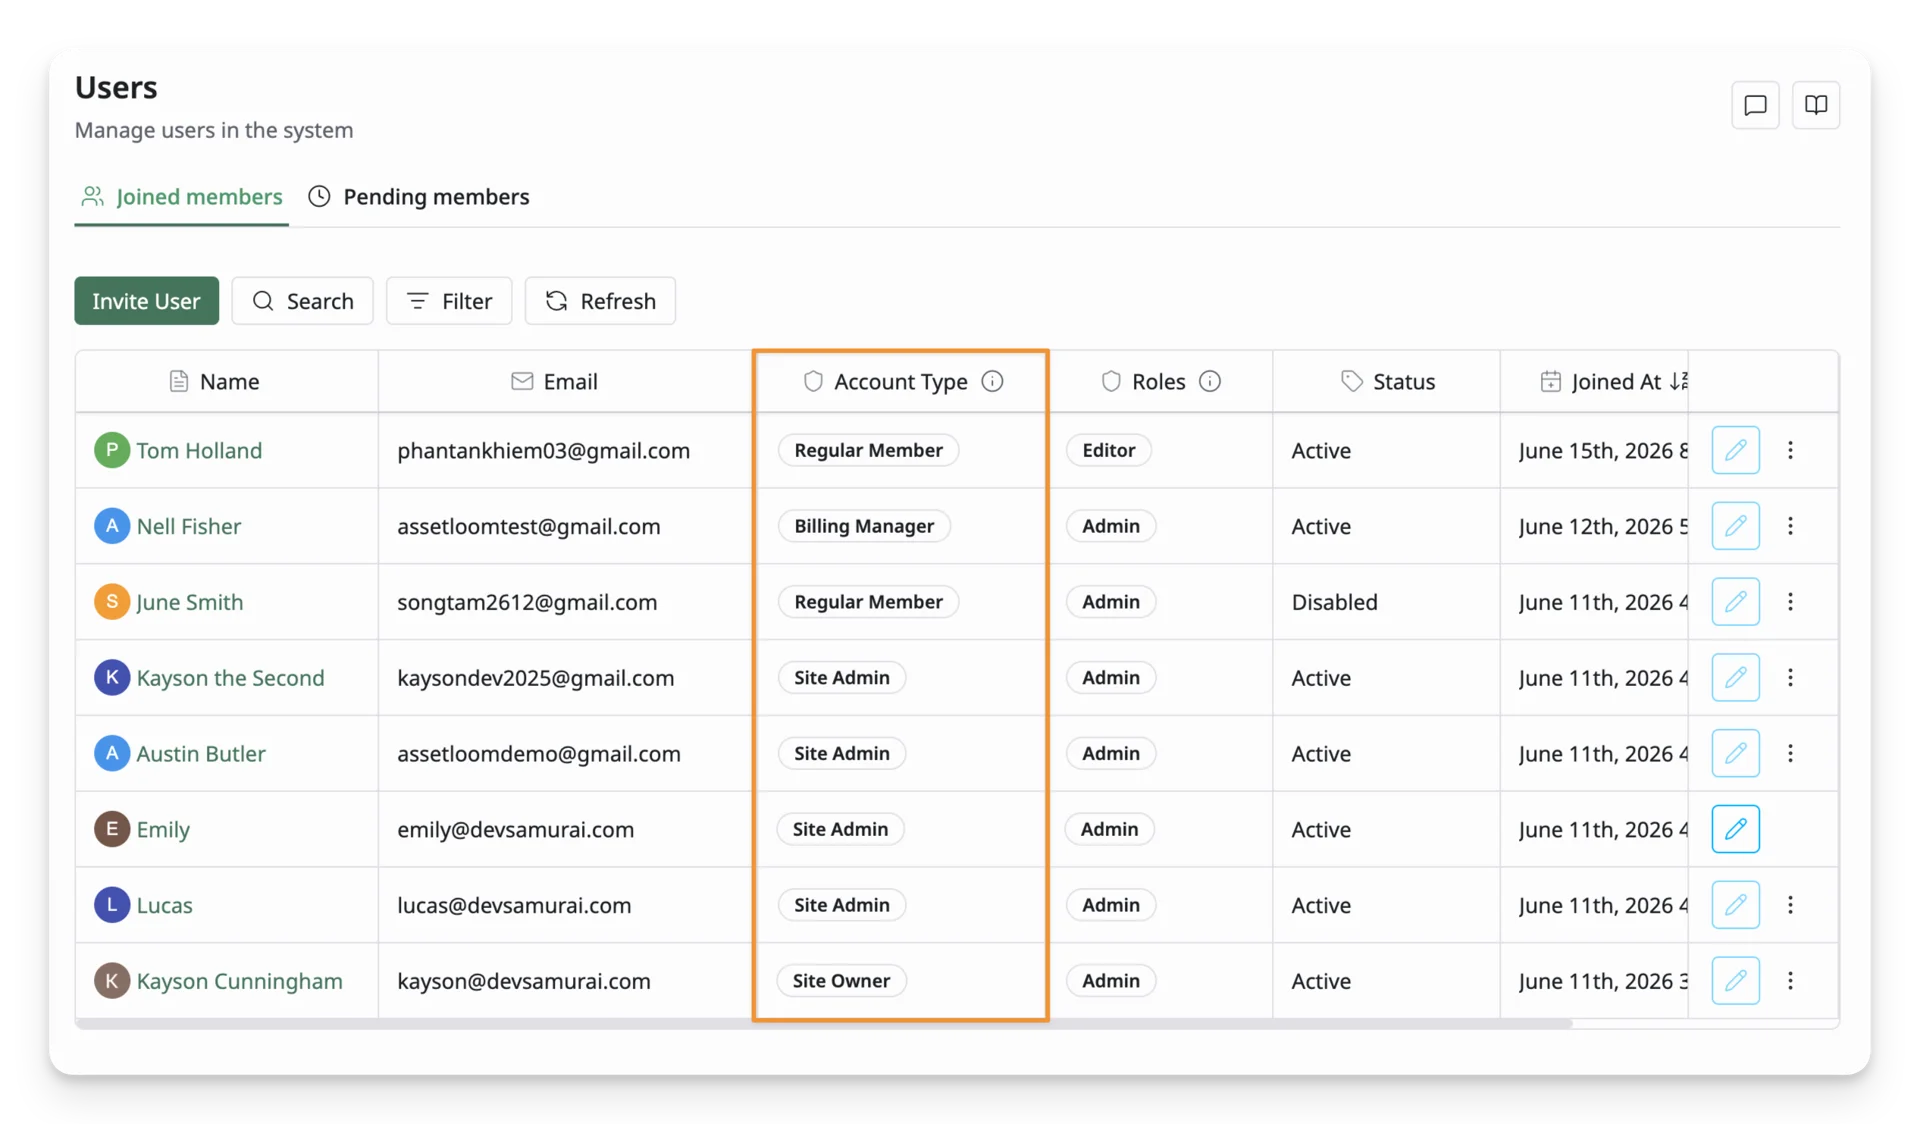
Task: Click the Status column header
Action: click(x=1387, y=381)
